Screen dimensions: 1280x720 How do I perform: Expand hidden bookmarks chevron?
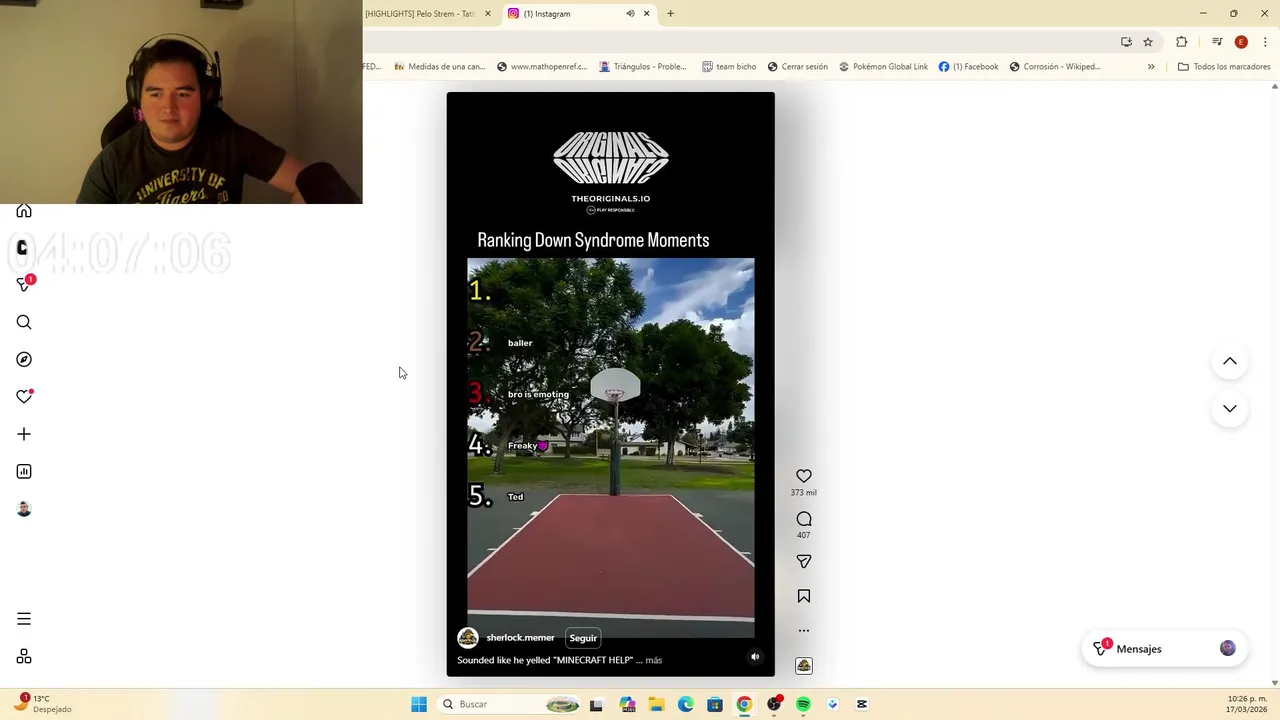1151,67
